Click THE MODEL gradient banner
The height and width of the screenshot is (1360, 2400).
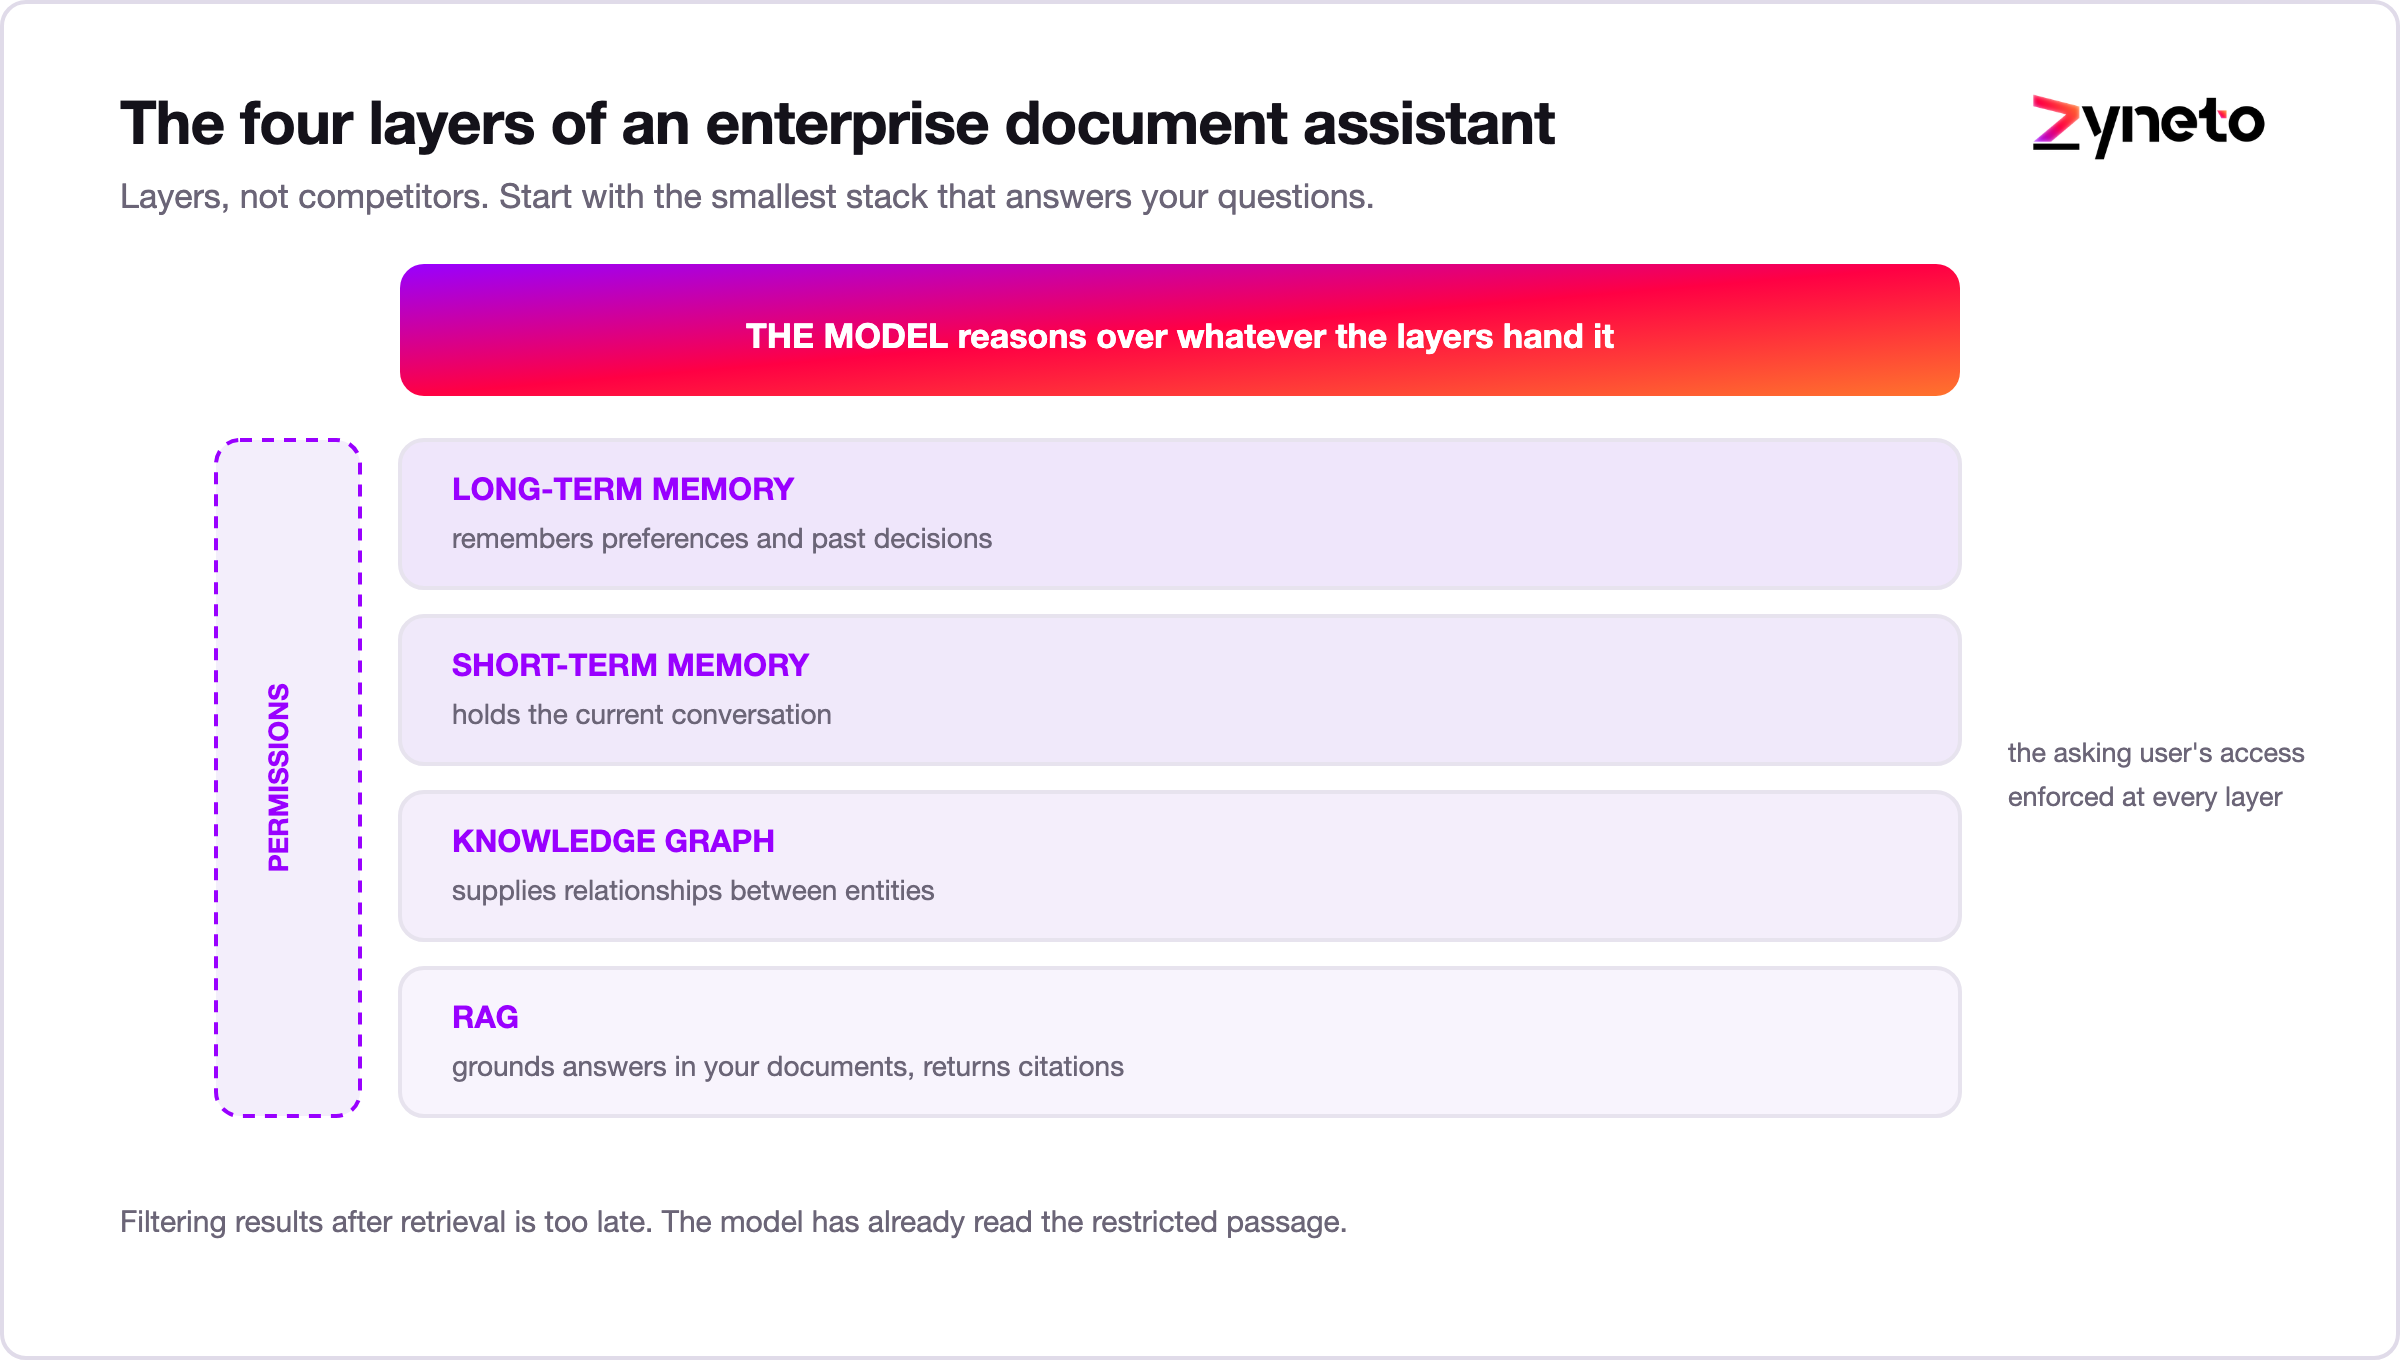click(1180, 330)
